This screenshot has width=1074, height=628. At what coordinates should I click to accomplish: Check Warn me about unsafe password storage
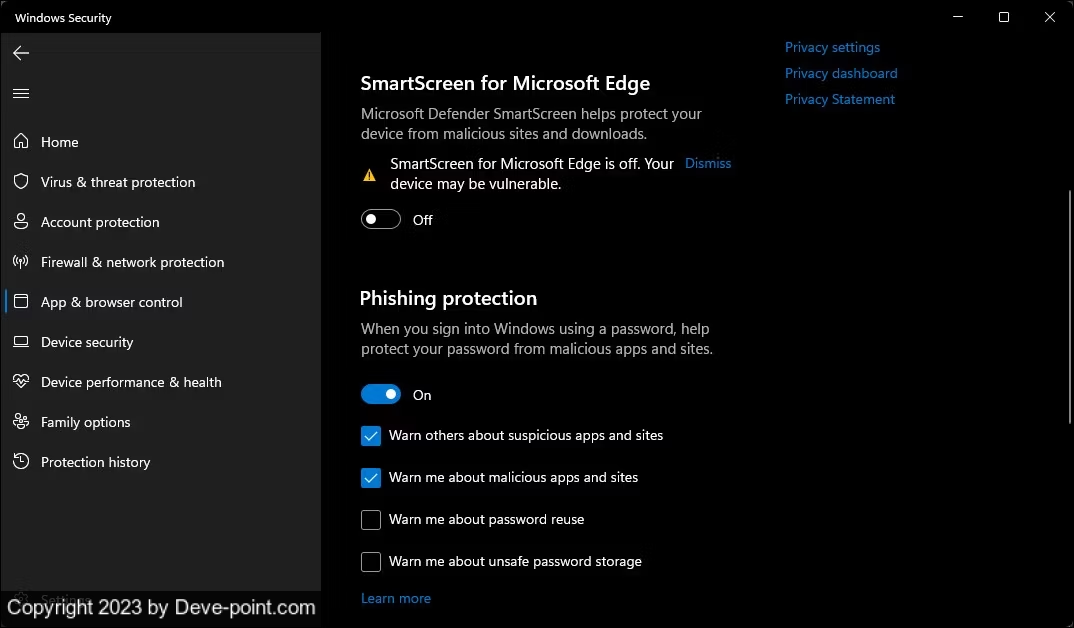click(x=371, y=561)
